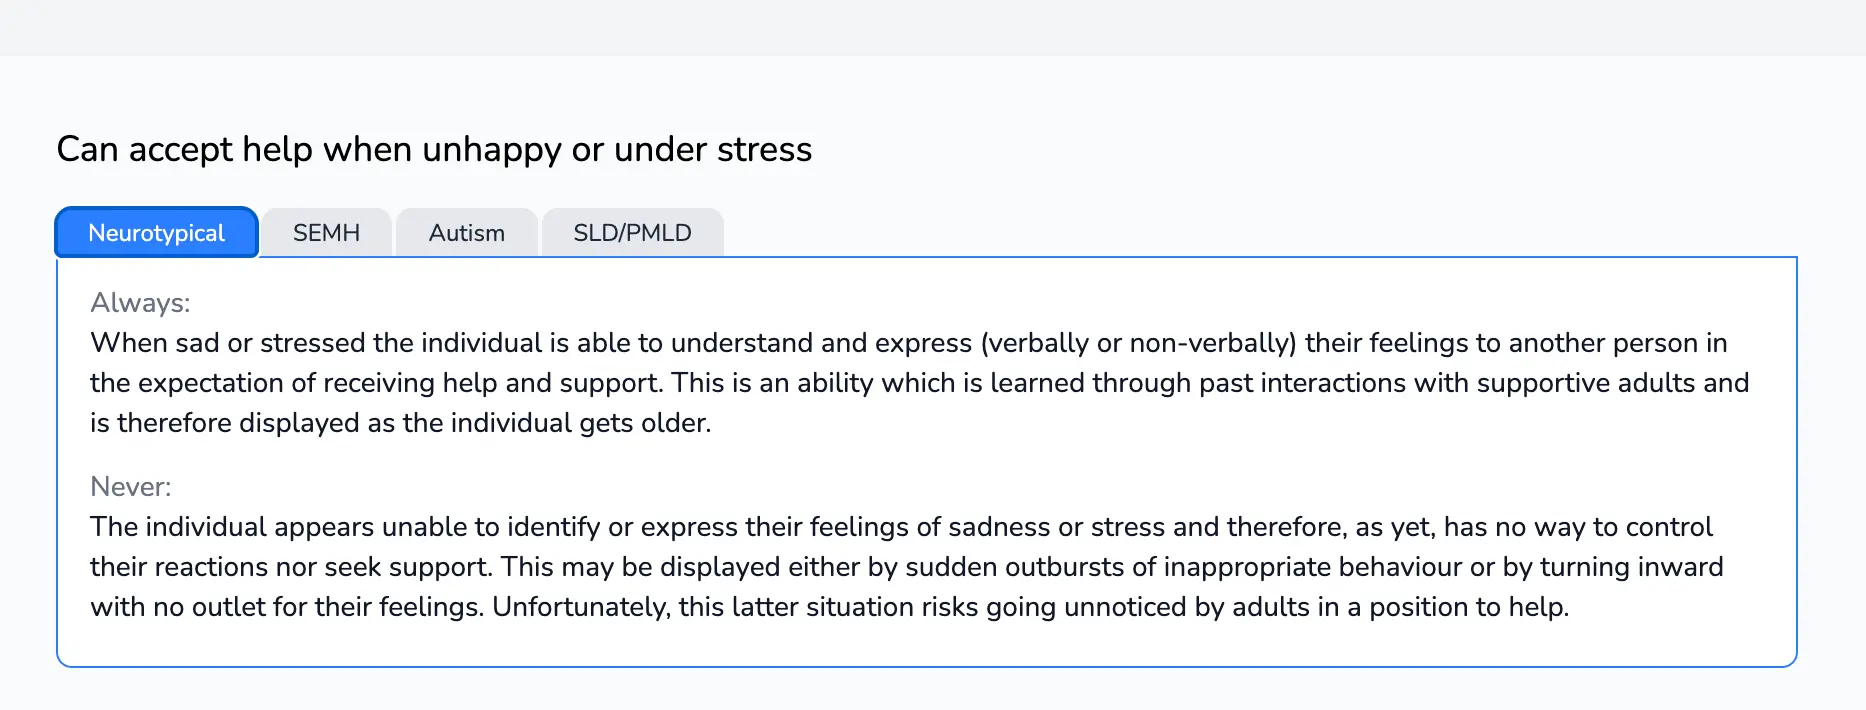Select the Neurotypical tab
The image size is (1866, 710).
point(157,233)
